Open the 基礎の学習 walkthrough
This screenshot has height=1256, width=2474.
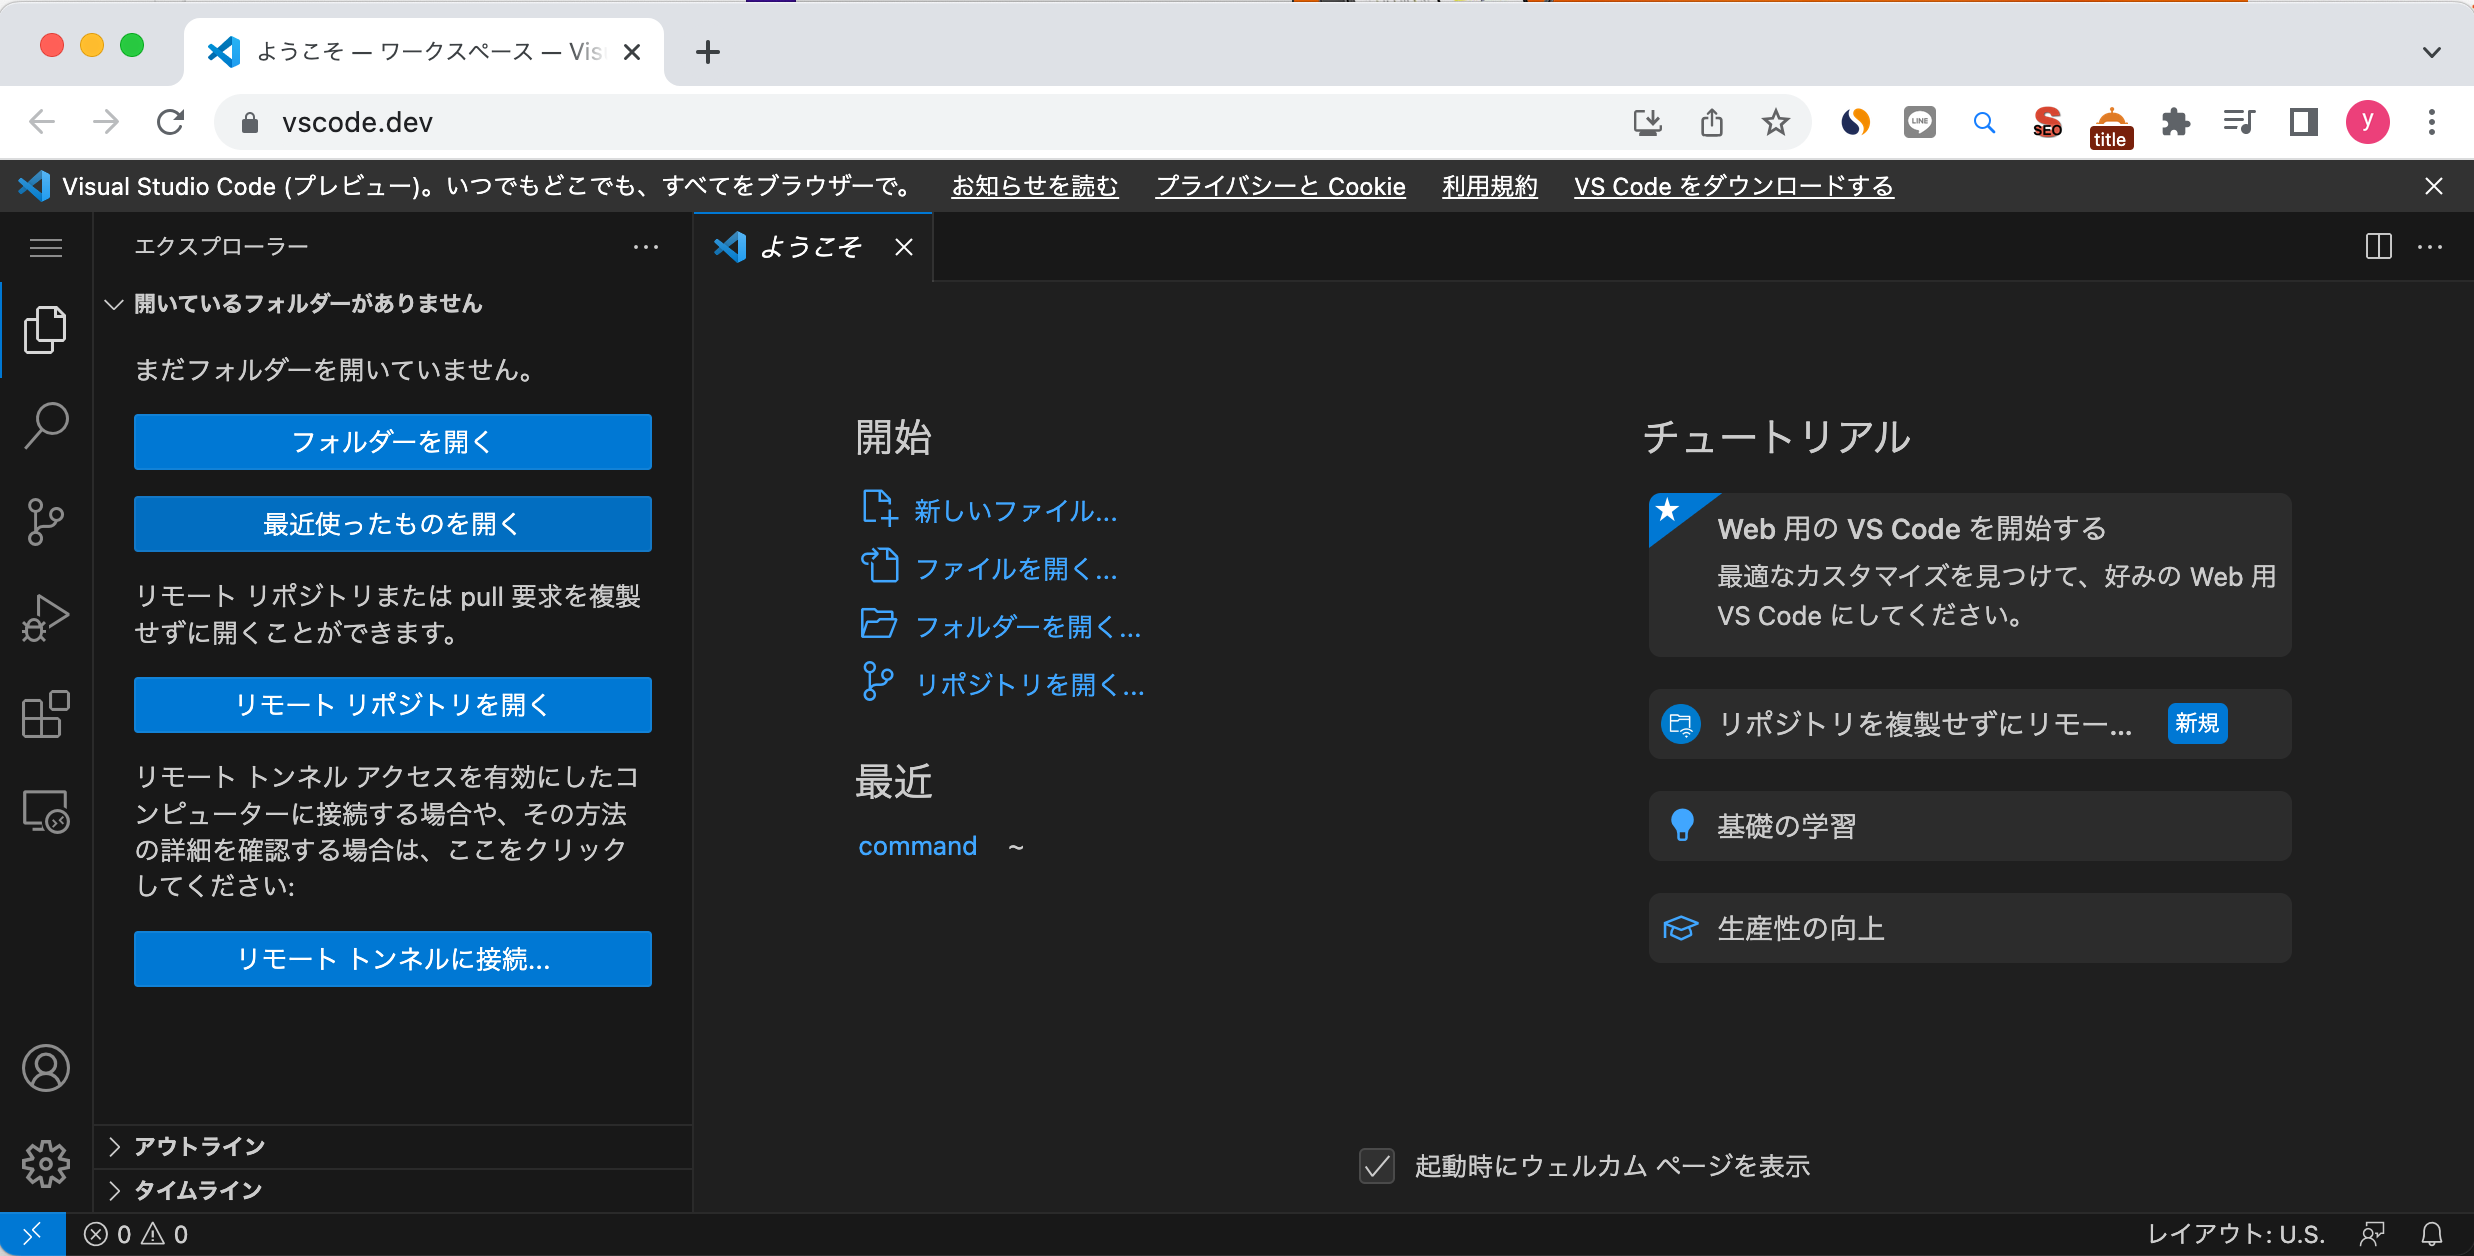pos(1970,826)
